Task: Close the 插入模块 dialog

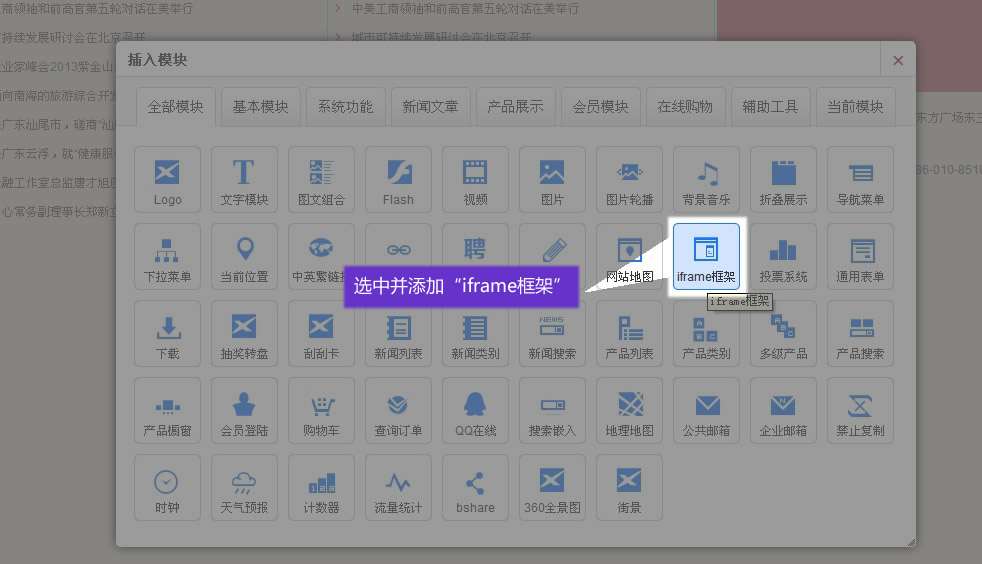Action: point(897,61)
